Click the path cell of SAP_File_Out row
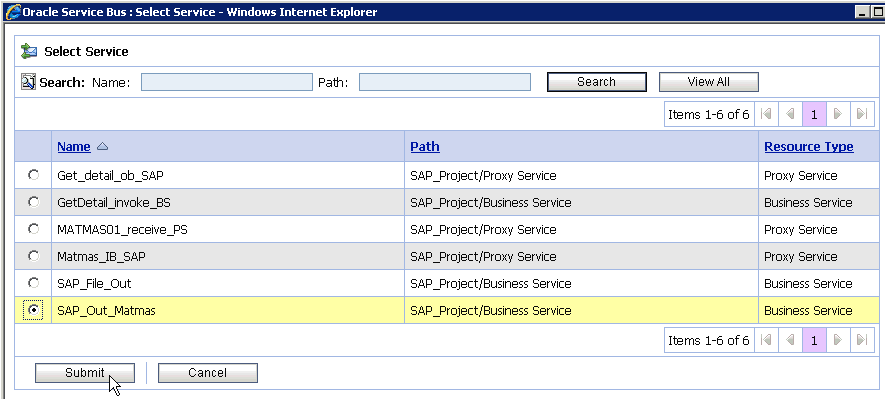 [581, 284]
